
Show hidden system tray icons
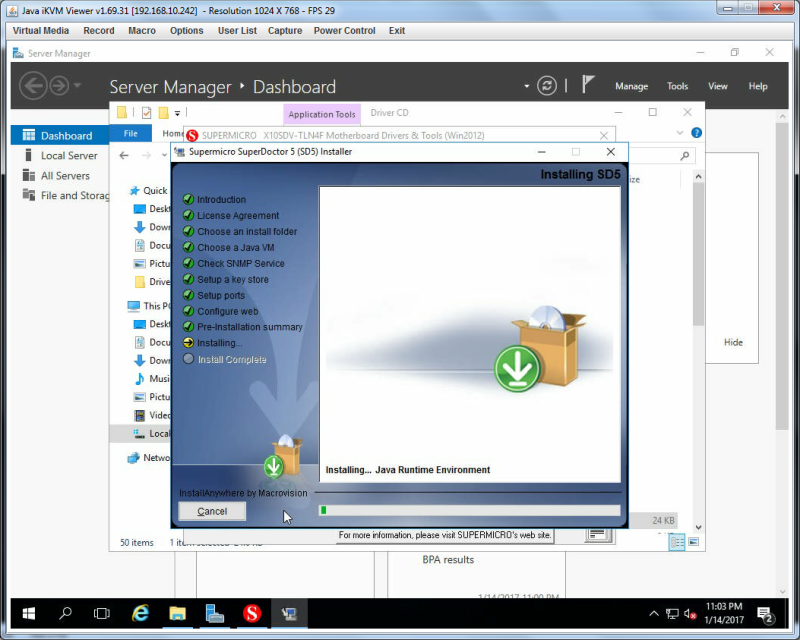[654, 613]
